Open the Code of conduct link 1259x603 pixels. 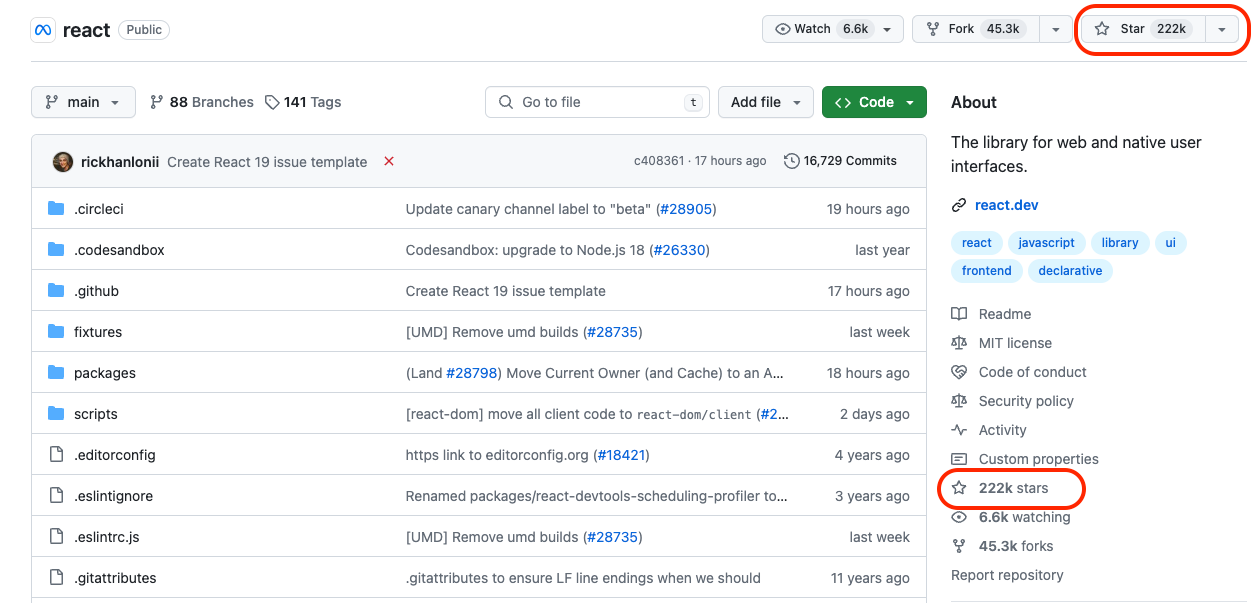(1032, 372)
